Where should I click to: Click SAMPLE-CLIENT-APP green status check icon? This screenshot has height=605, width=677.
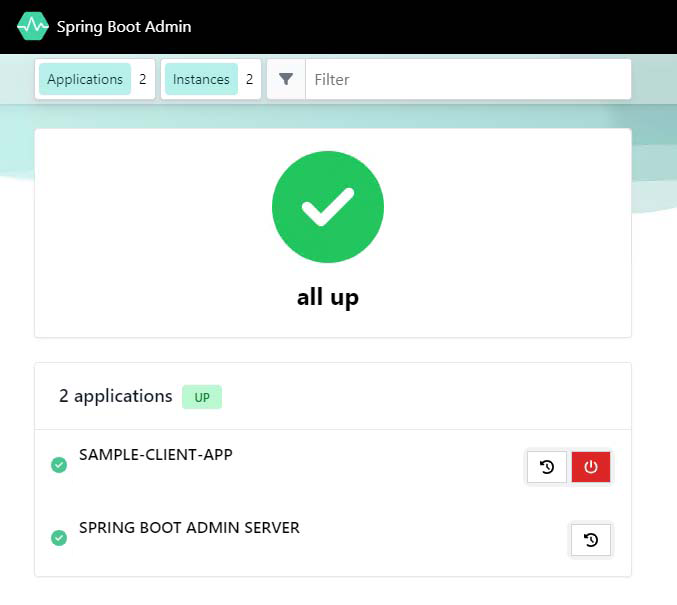(x=59, y=465)
